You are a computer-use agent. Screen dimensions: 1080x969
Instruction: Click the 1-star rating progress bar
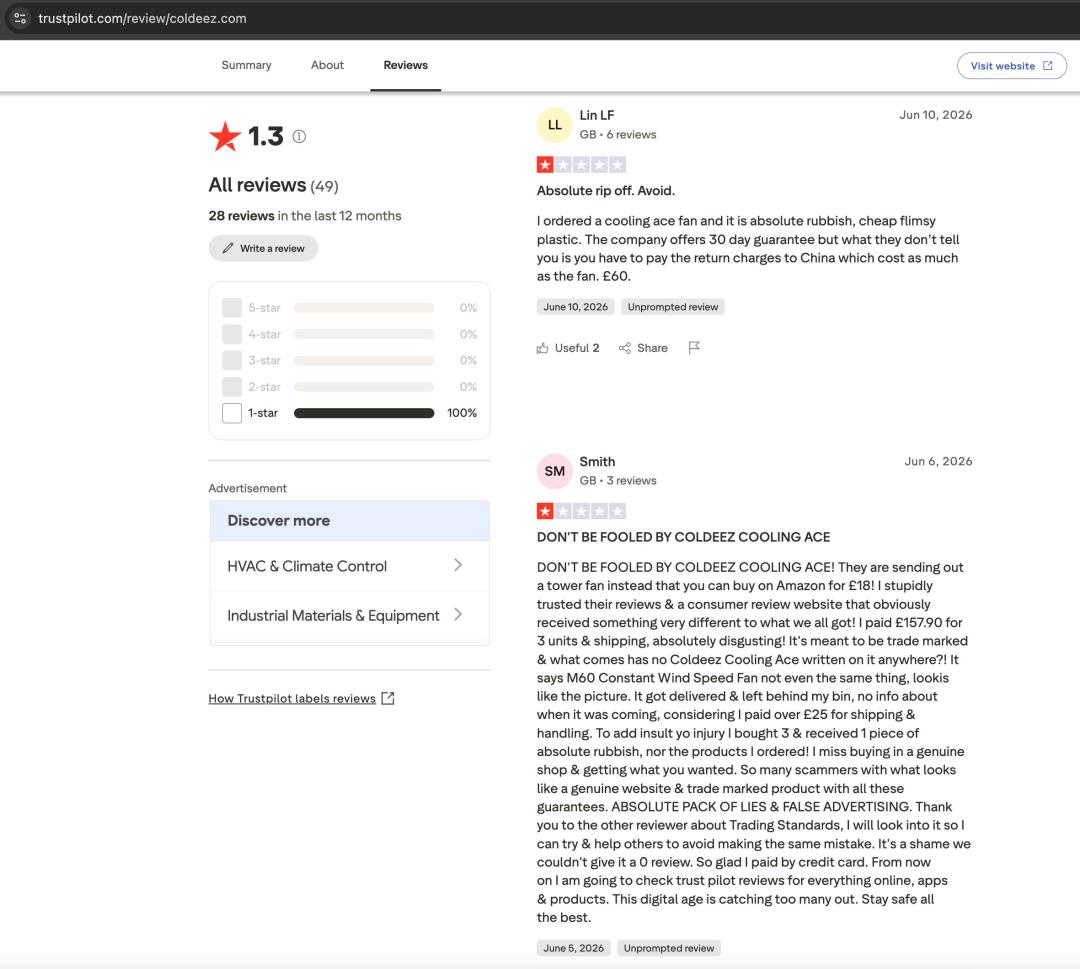tap(364, 413)
